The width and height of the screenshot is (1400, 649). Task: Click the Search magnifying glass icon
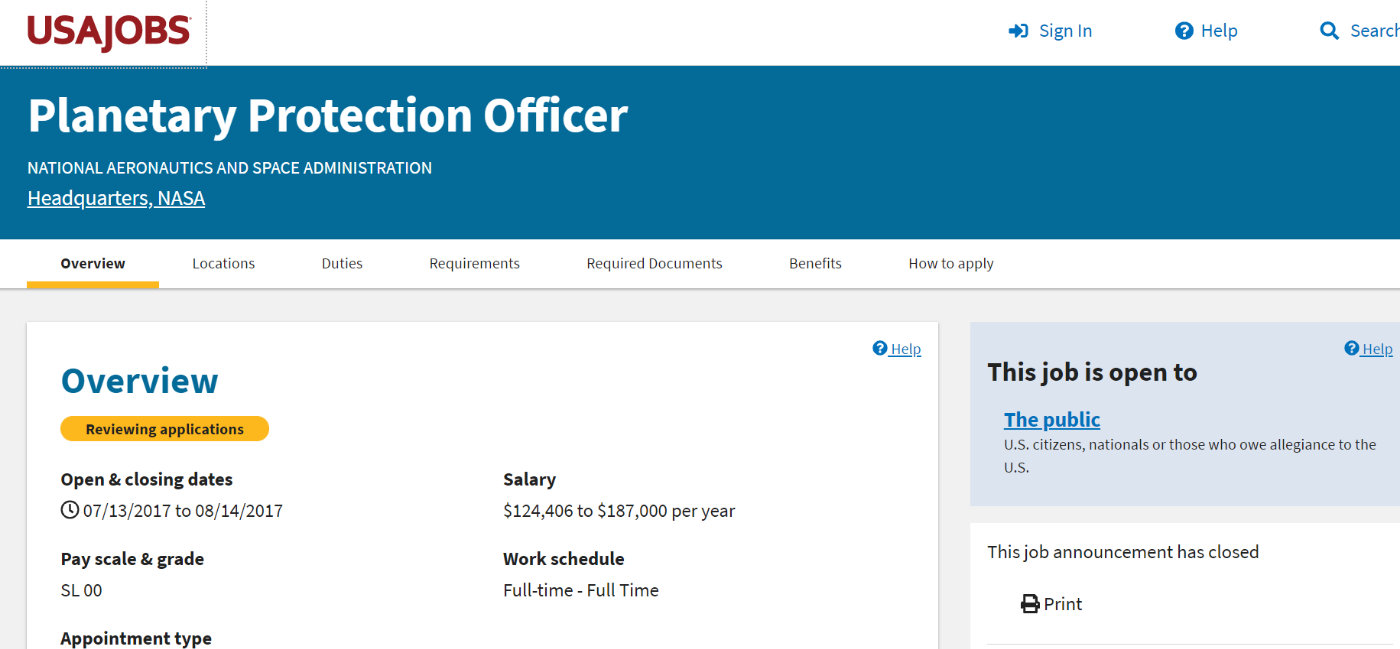pos(1329,31)
